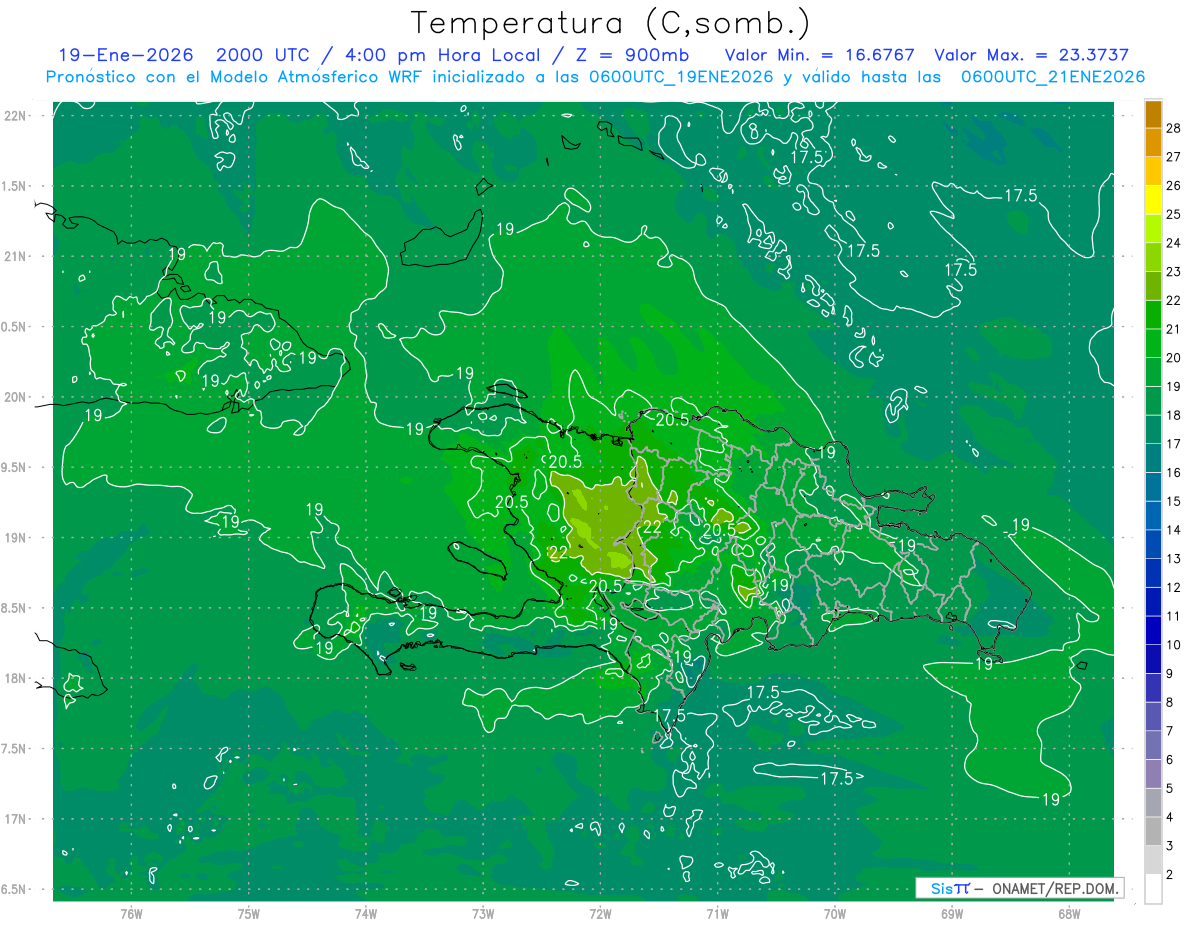Click the '71W' longitude axis label

pyautogui.click(x=717, y=914)
